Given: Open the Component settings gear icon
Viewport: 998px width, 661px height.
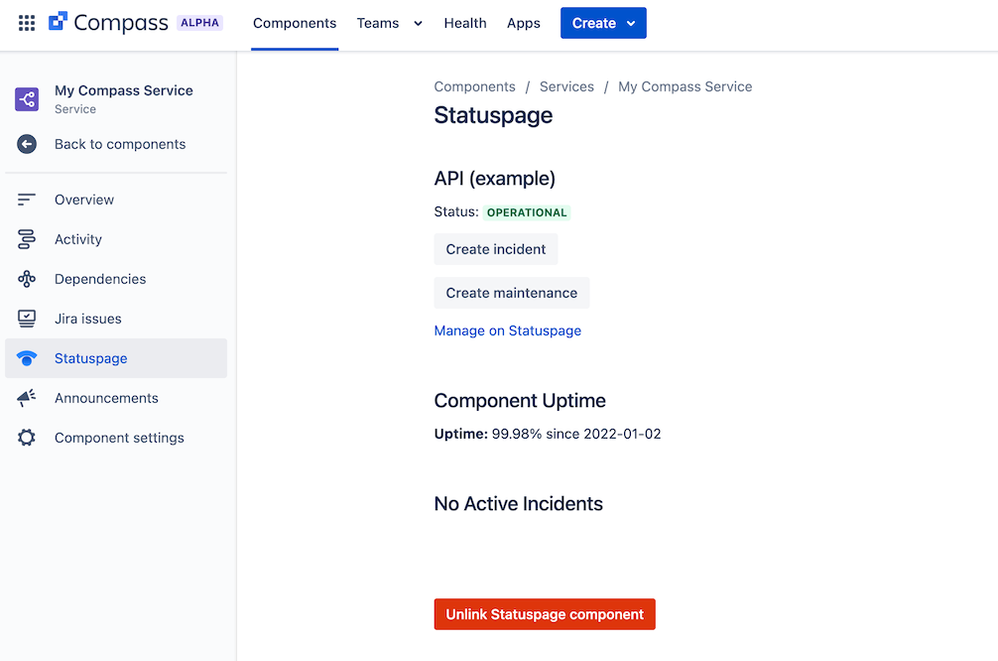Looking at the screenshot, I should click(27, 438).
